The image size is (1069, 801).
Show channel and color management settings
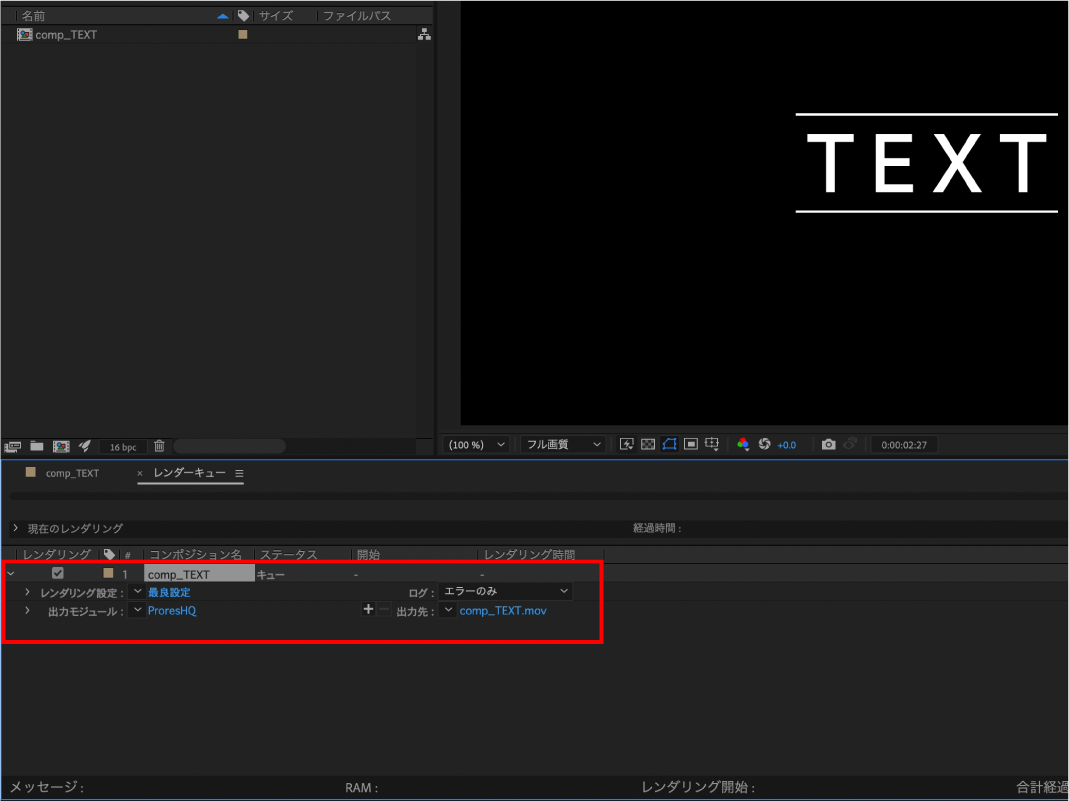[743, 444]
